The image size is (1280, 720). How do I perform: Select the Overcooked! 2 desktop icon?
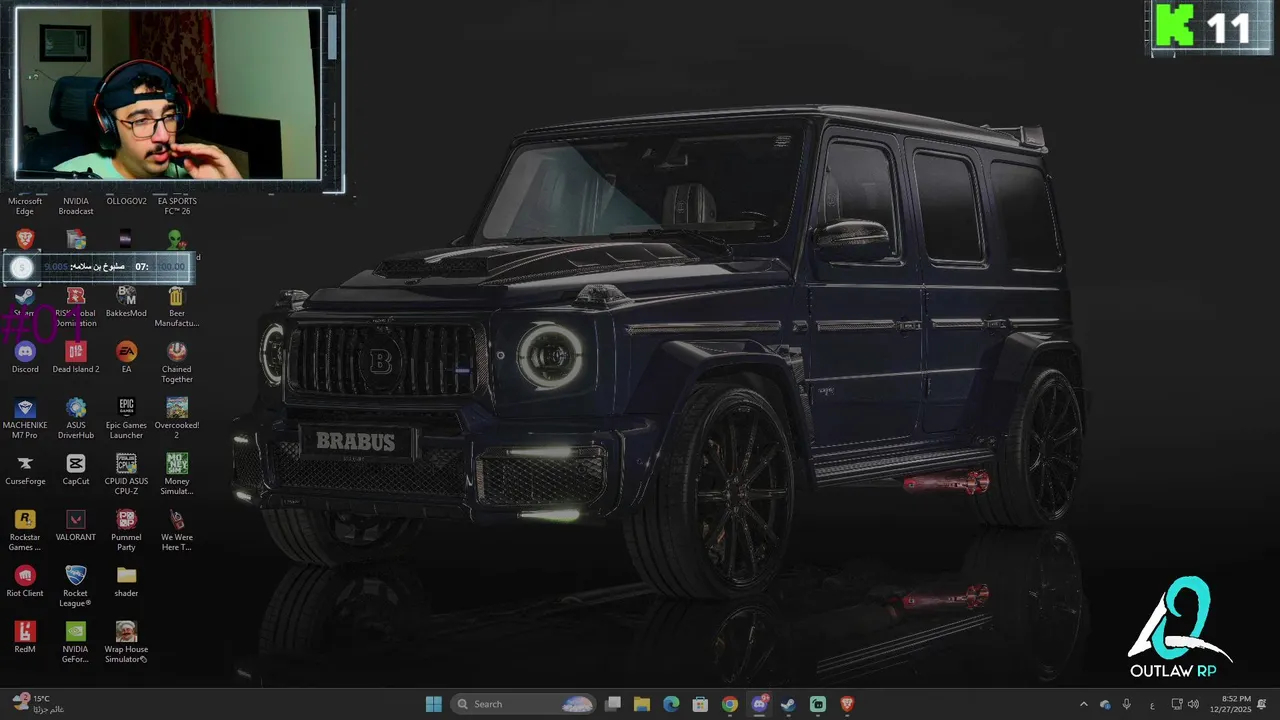[176, 418]
